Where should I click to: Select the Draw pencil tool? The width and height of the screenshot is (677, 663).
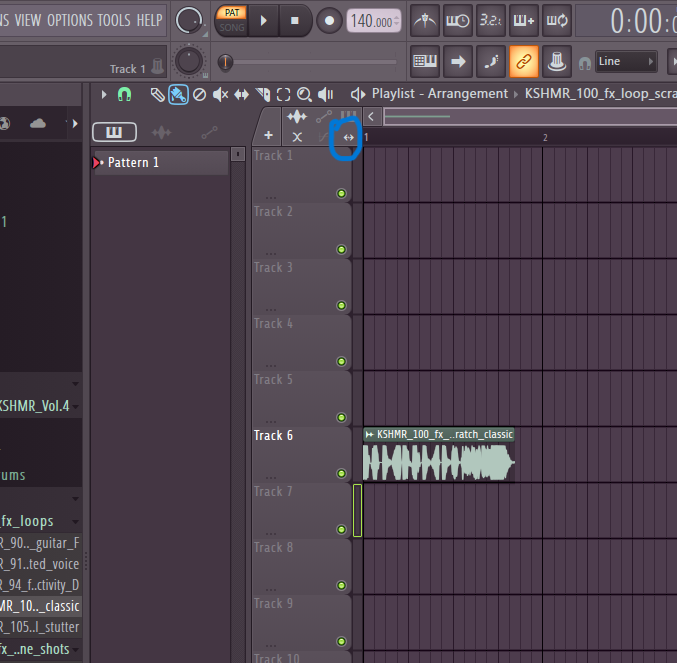click(158, 94)
